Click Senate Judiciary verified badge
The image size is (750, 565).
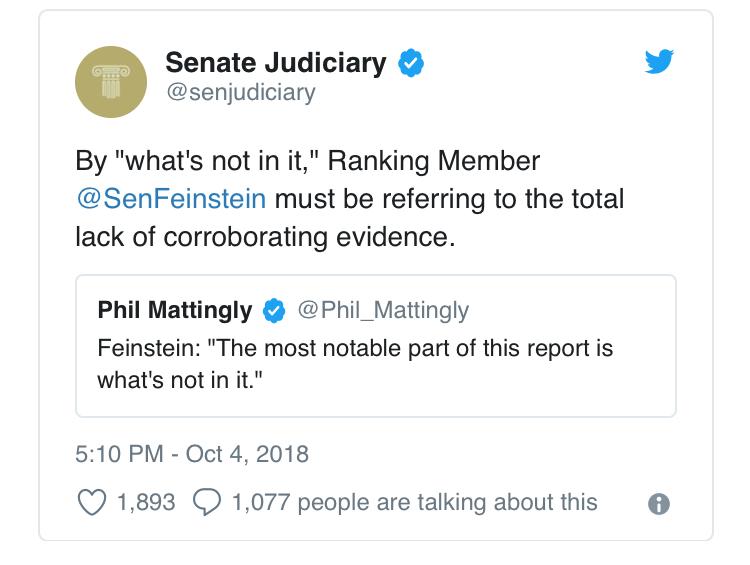pos(411,63)
